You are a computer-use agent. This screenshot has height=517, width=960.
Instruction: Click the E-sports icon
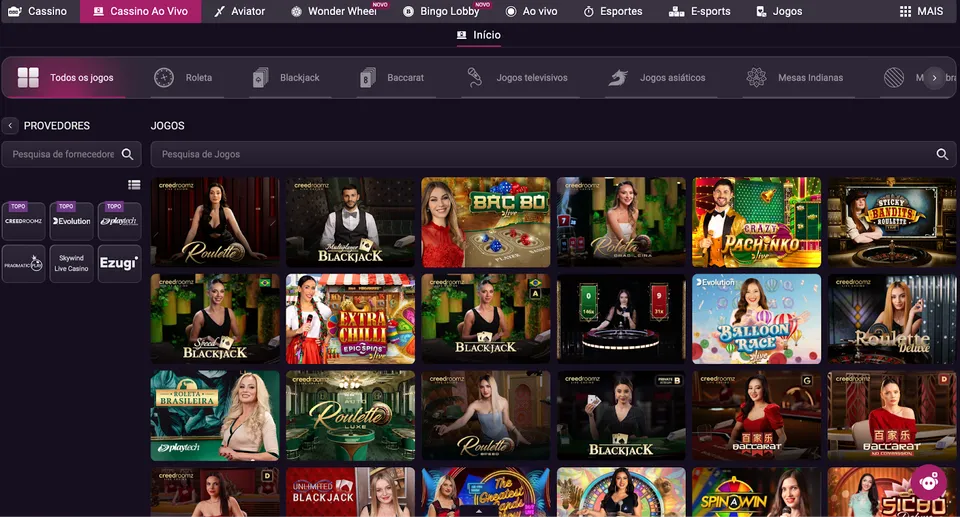point(676,11)
